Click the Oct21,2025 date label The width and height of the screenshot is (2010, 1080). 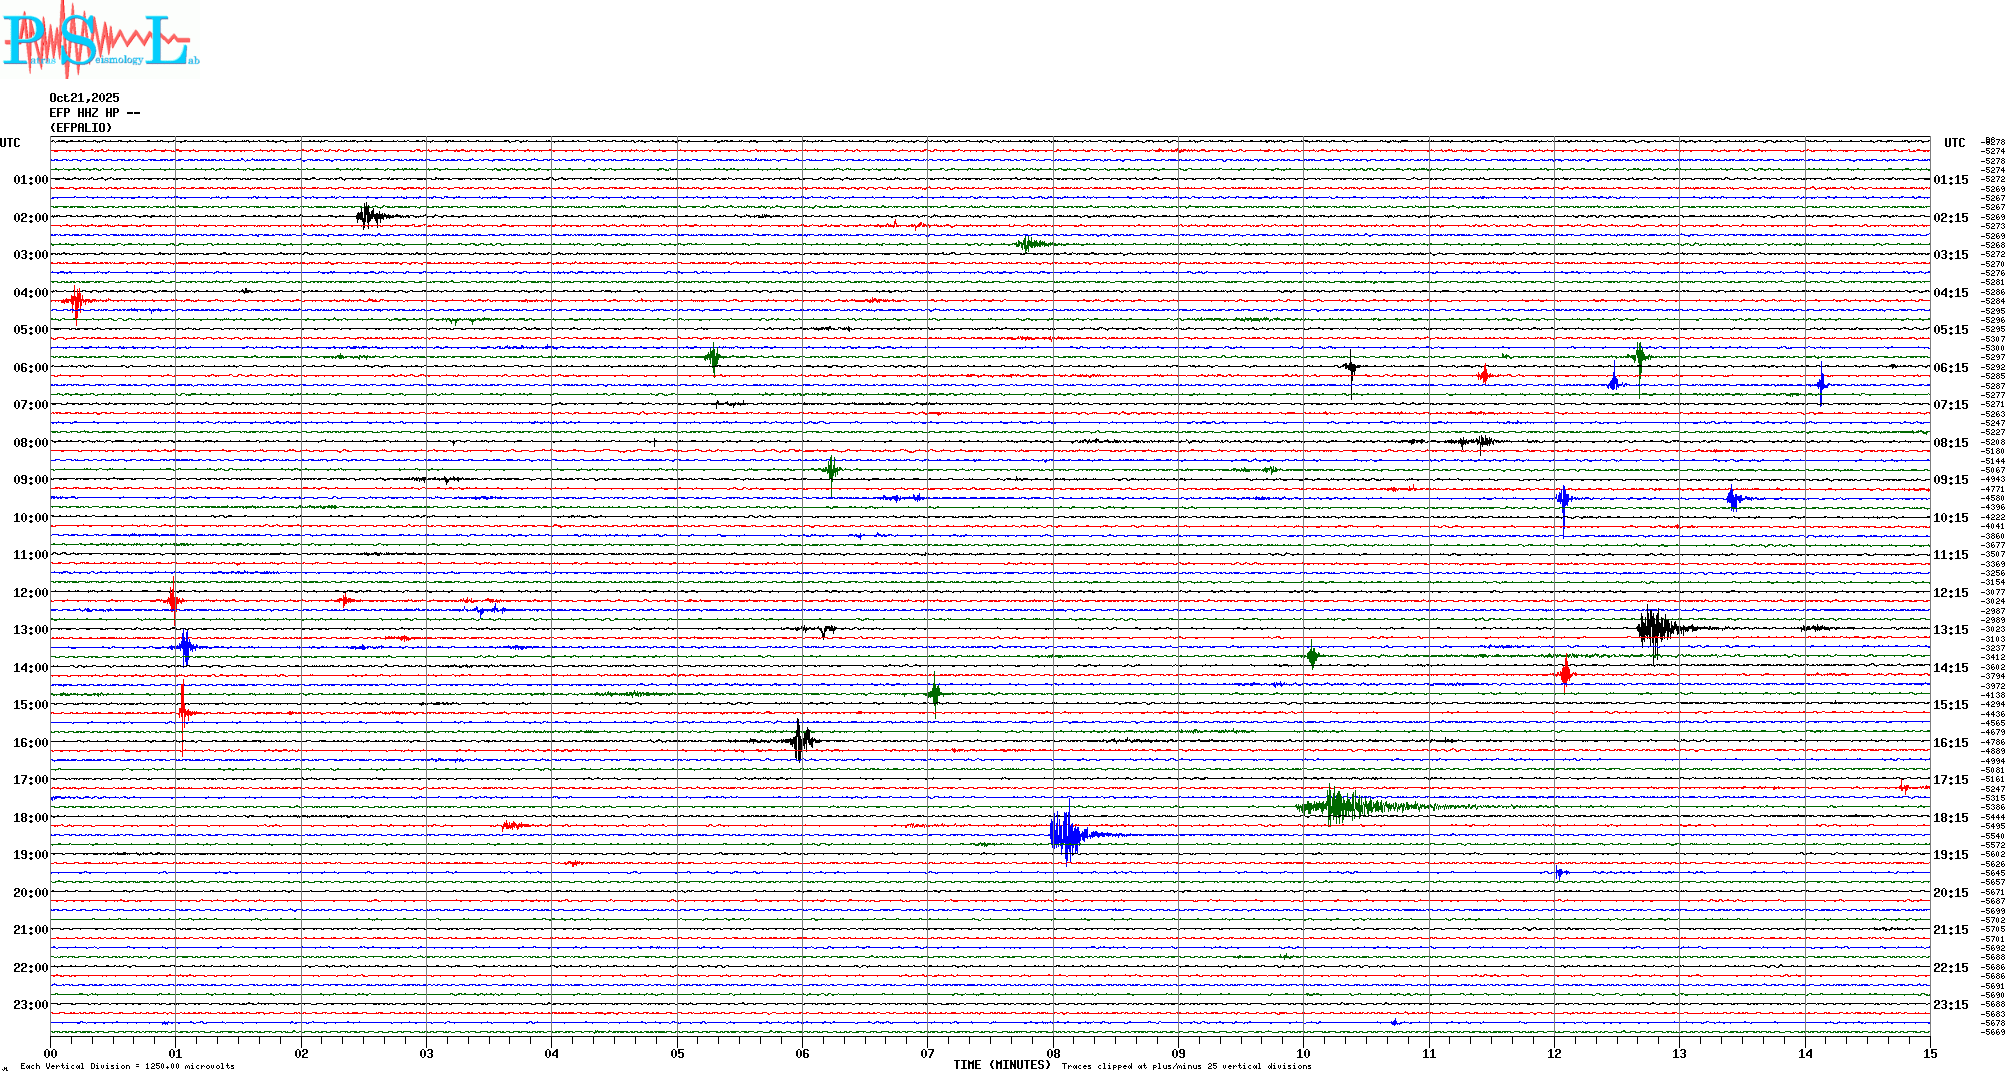84,98
